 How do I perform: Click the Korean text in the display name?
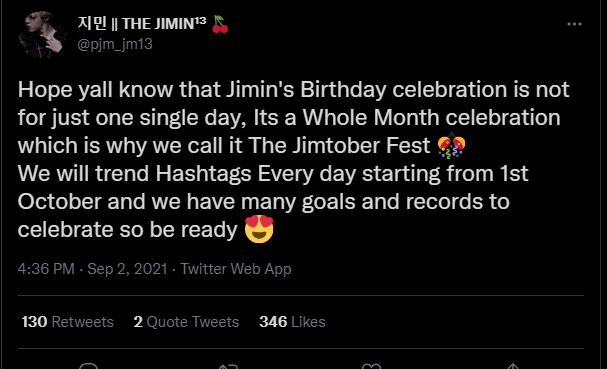click(92, 23)
